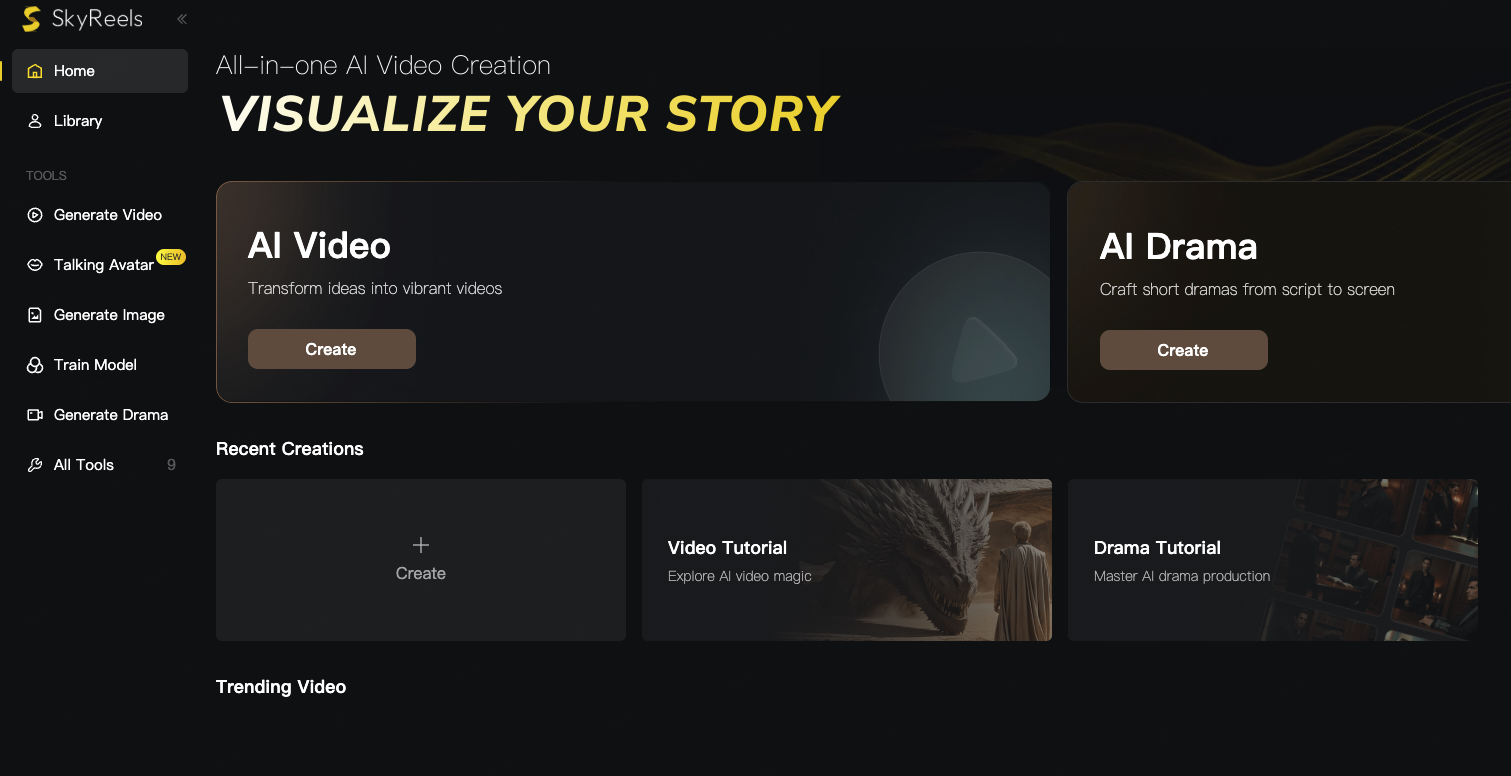Image resolution: width=1511 pixels, height=776 pixels.
Task: Click the Generate Image picture icon
Action: coord(35,315)
